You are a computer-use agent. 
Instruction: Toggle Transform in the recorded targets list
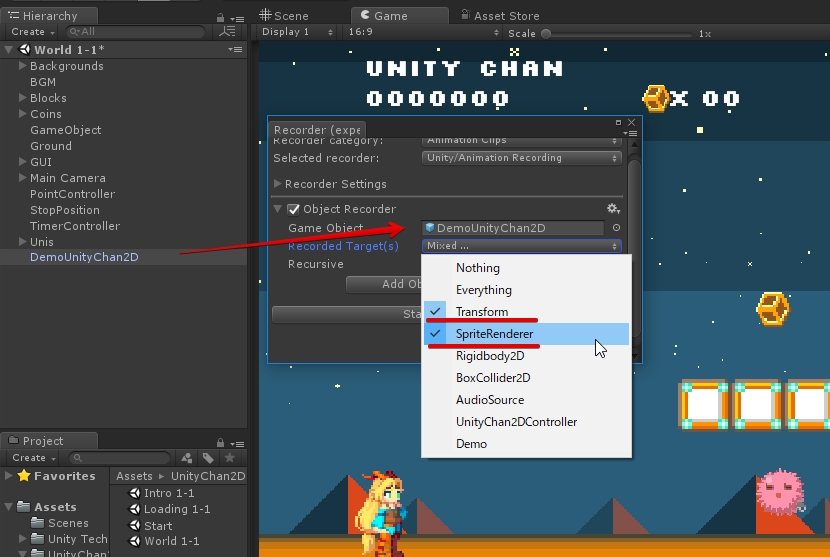pyautogui.click(x=526, y=312)
